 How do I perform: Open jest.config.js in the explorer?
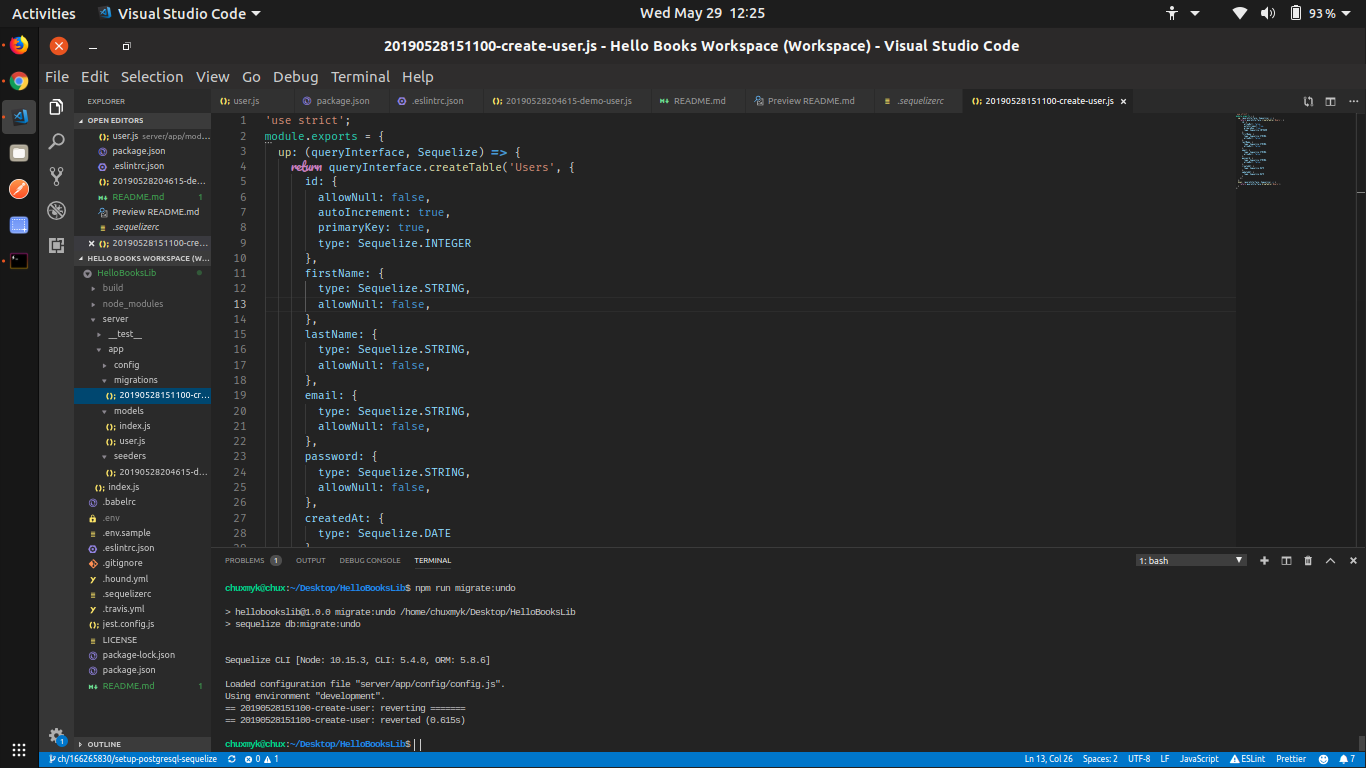click(x=142, y=624)
